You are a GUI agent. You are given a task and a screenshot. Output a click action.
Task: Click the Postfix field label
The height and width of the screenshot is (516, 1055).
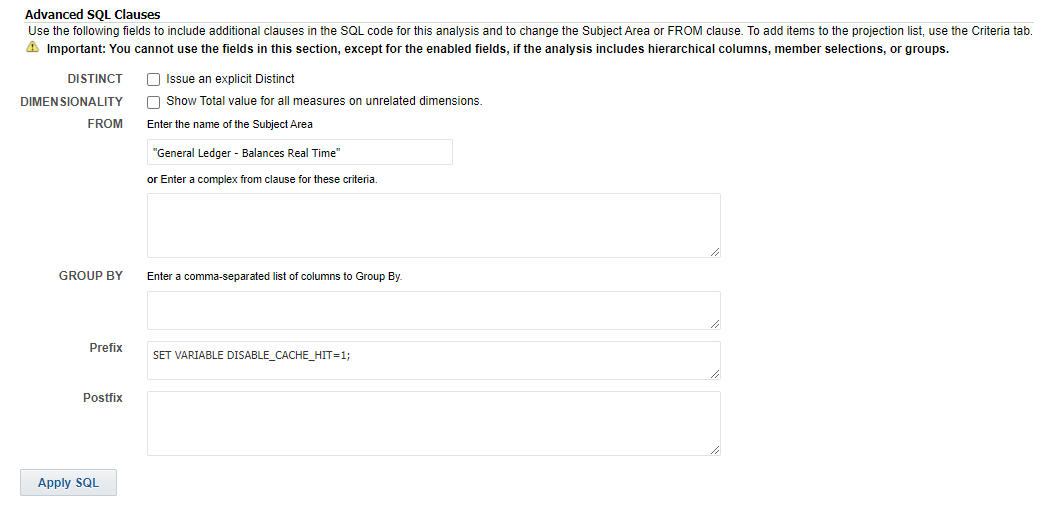pos(103,398)
